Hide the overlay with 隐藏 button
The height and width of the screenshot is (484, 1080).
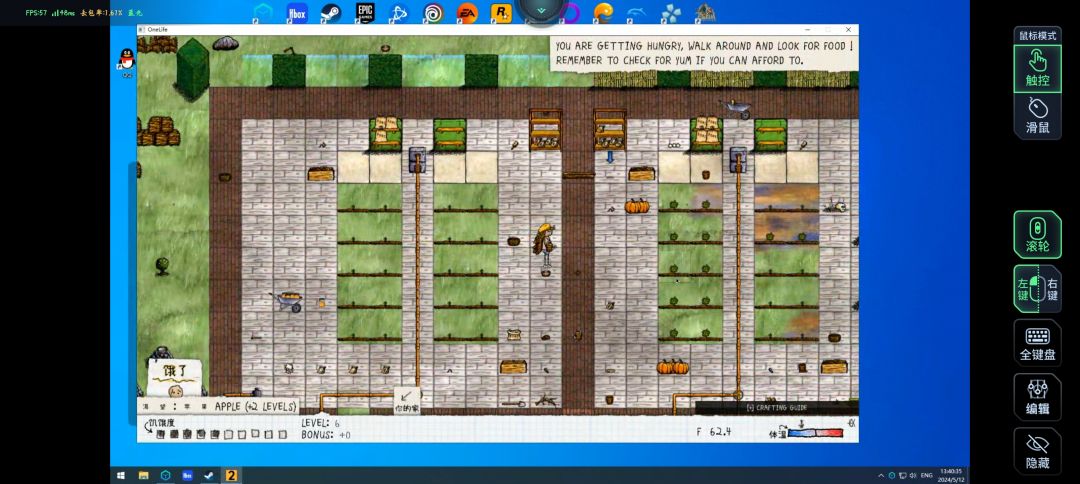coord(1037,452)
